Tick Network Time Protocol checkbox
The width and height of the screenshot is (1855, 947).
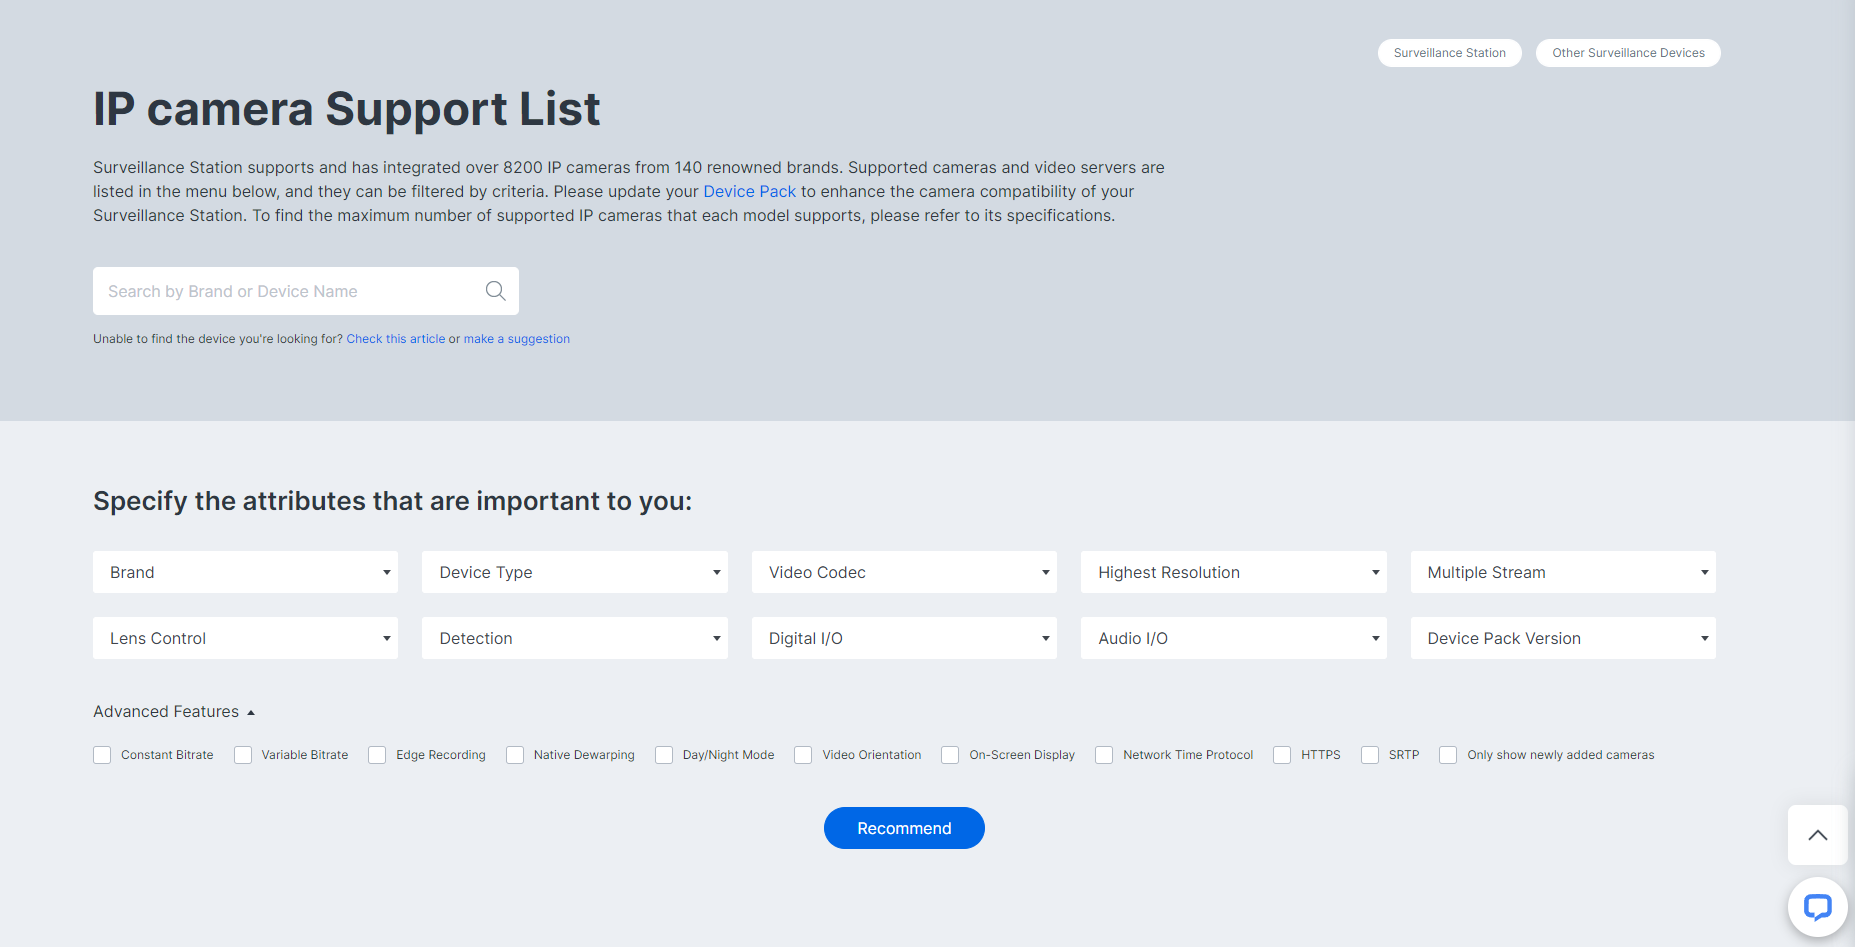[x=1104, y=755]
